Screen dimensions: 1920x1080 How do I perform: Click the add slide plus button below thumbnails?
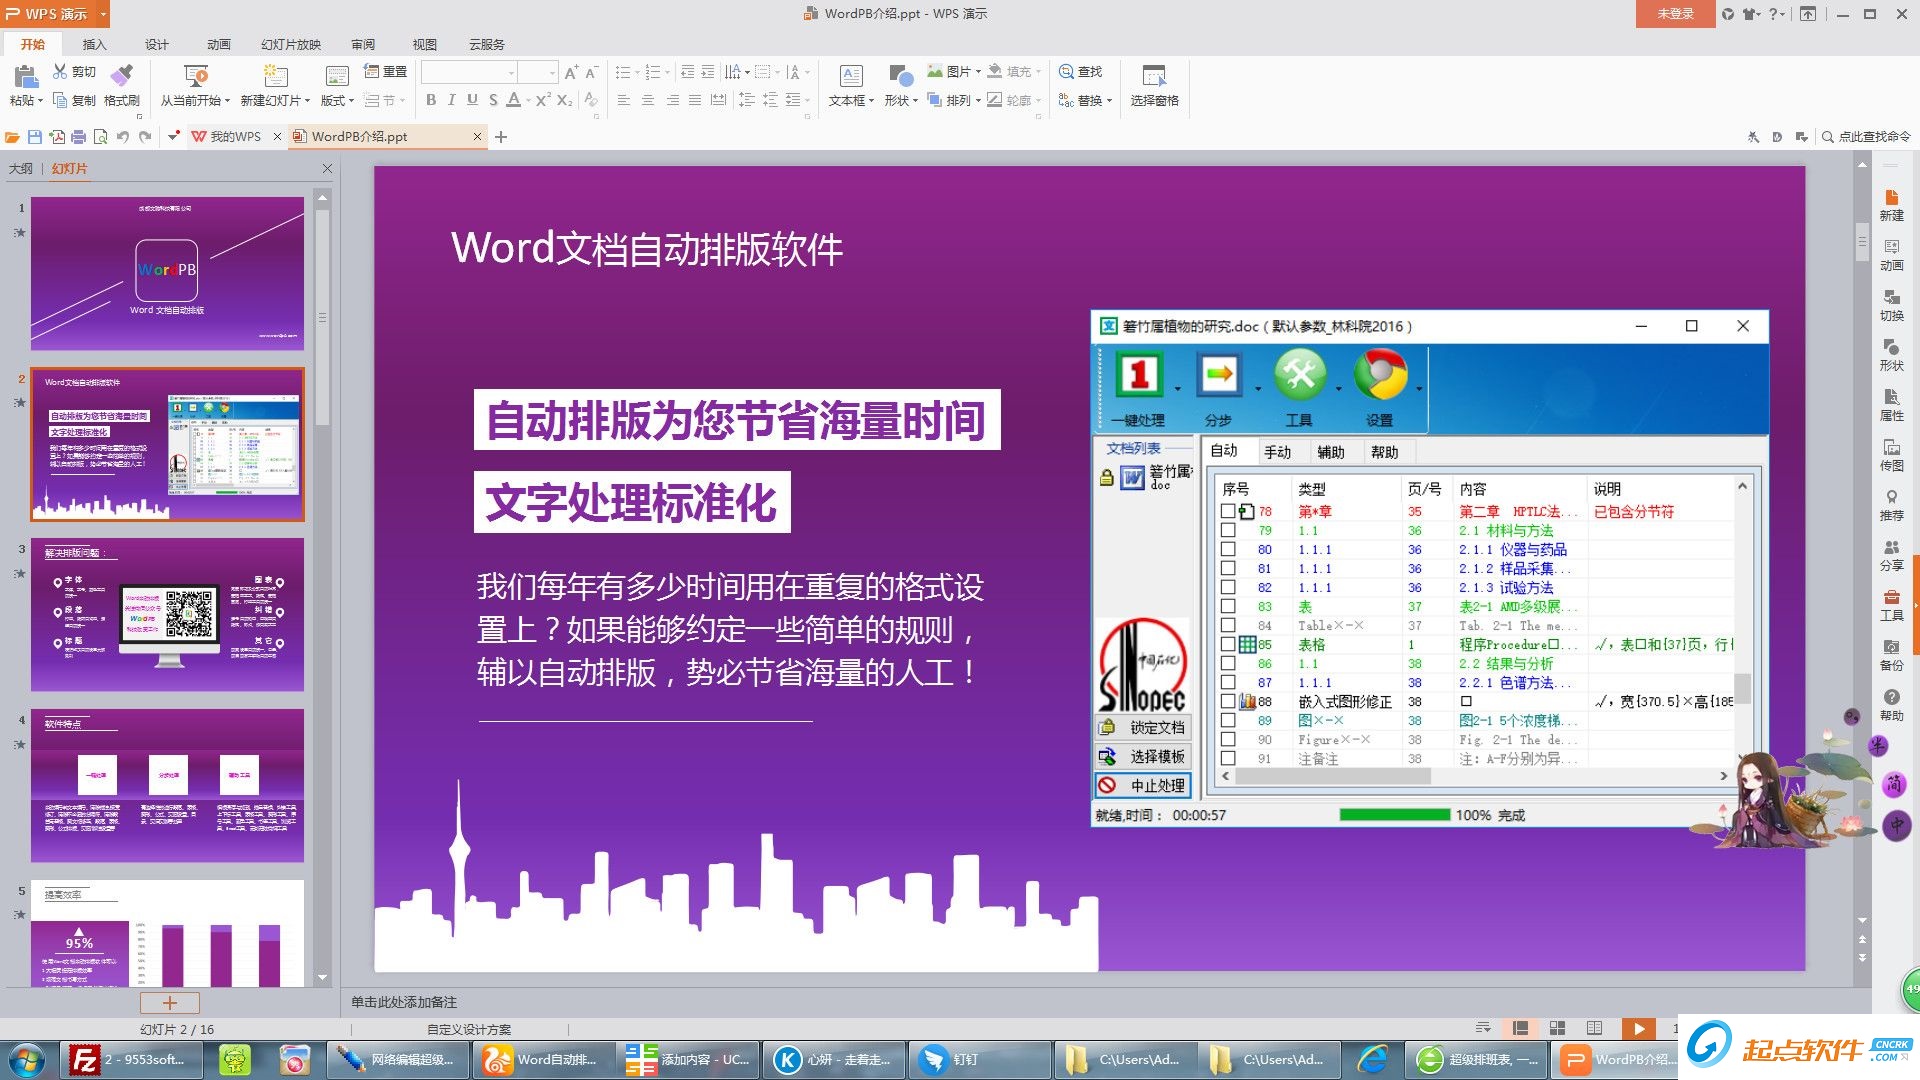(169, 1002)
